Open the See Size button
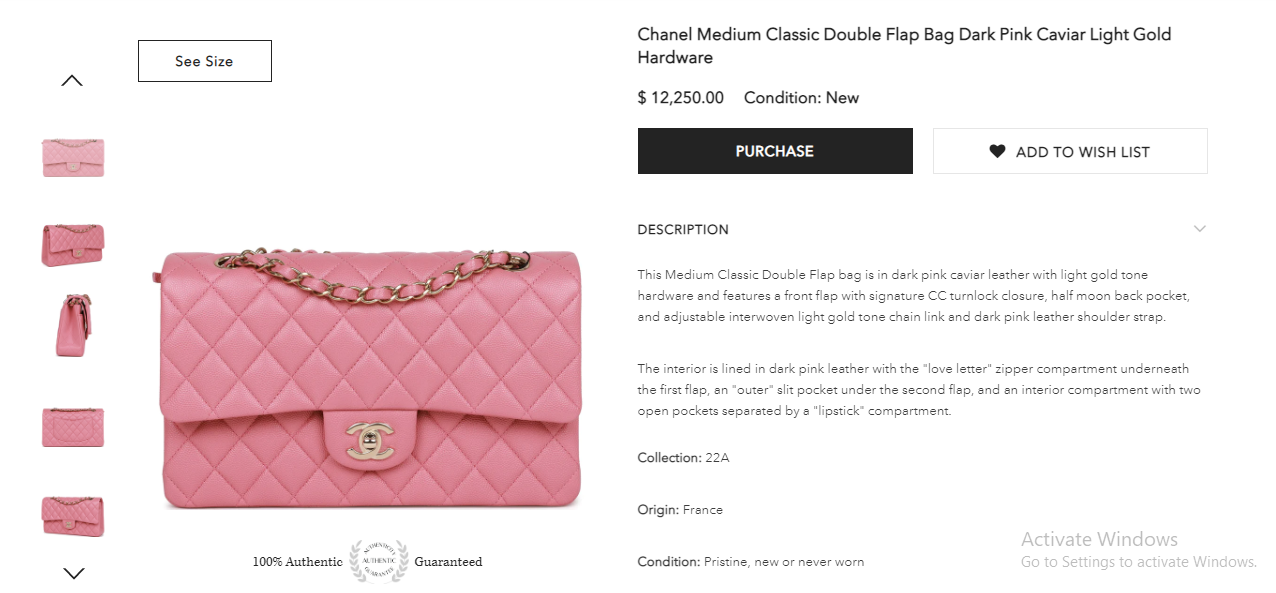The width and height of the screenshot is (1276, 593). [204, 61]
